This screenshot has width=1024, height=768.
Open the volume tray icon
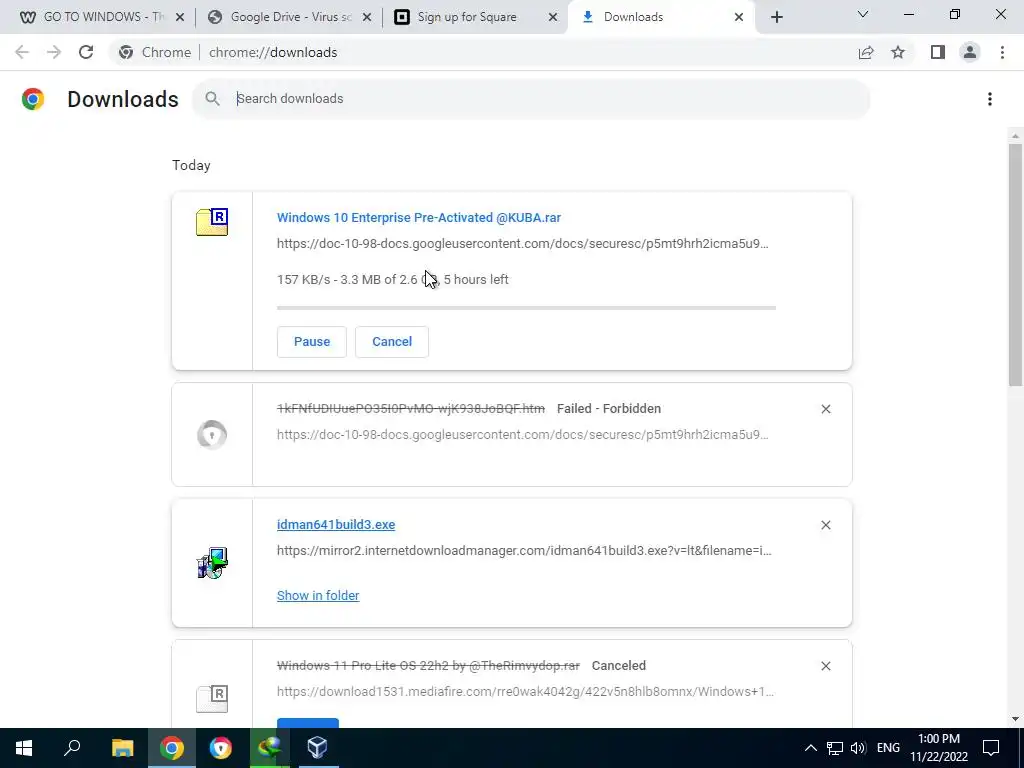pos(858,748)
